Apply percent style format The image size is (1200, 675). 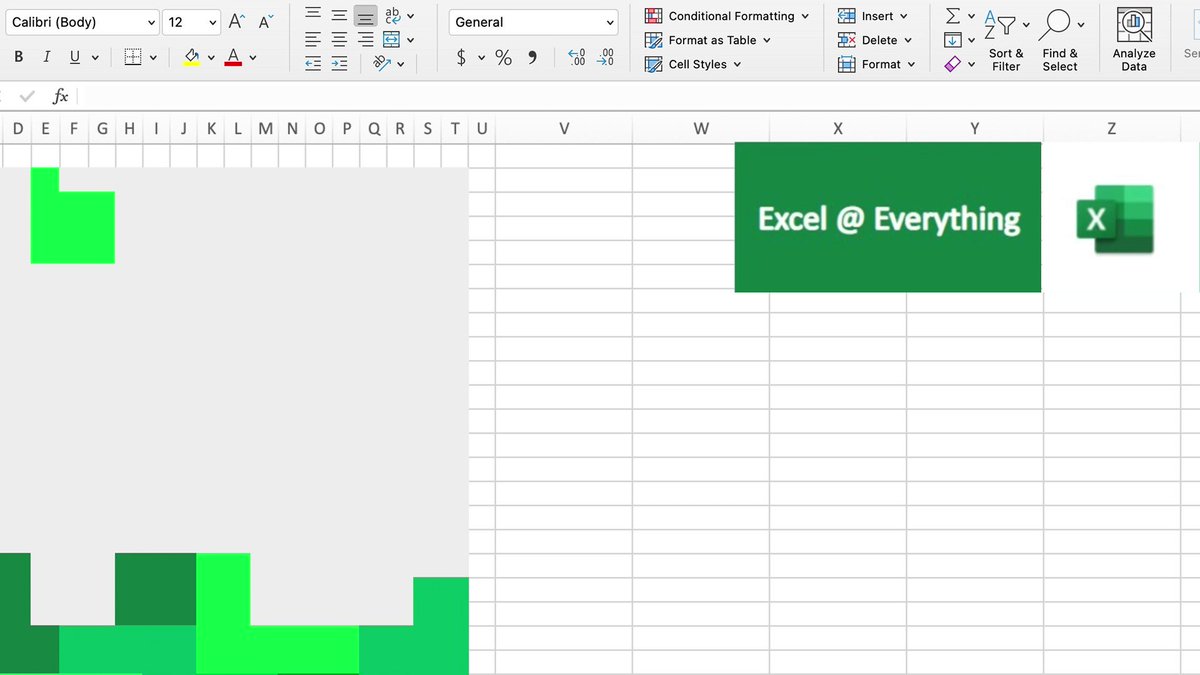click(503, 57)
